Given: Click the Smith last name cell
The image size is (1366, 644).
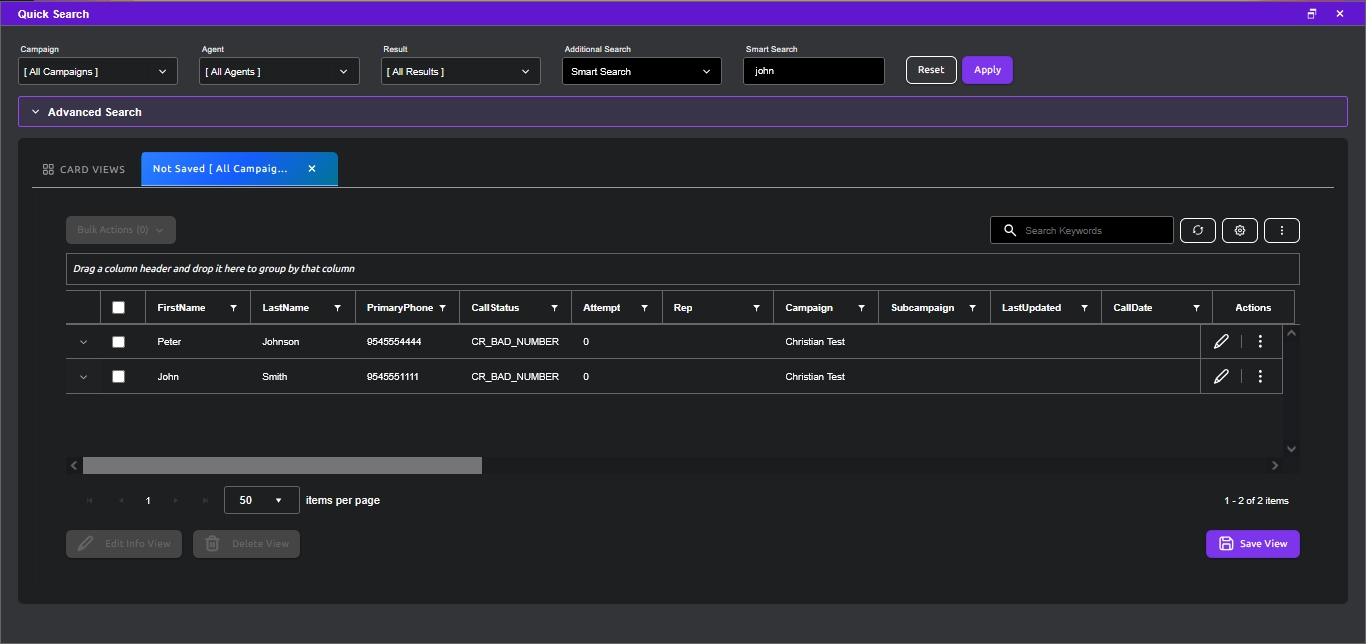Looking at the screenshot, I should click(x=275, y=377).
